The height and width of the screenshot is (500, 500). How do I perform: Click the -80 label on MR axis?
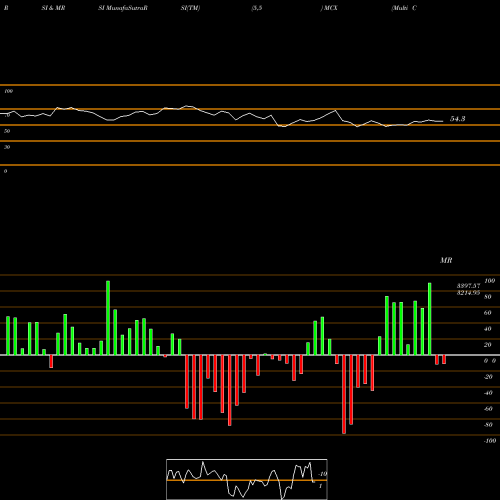tap(488, 425)
